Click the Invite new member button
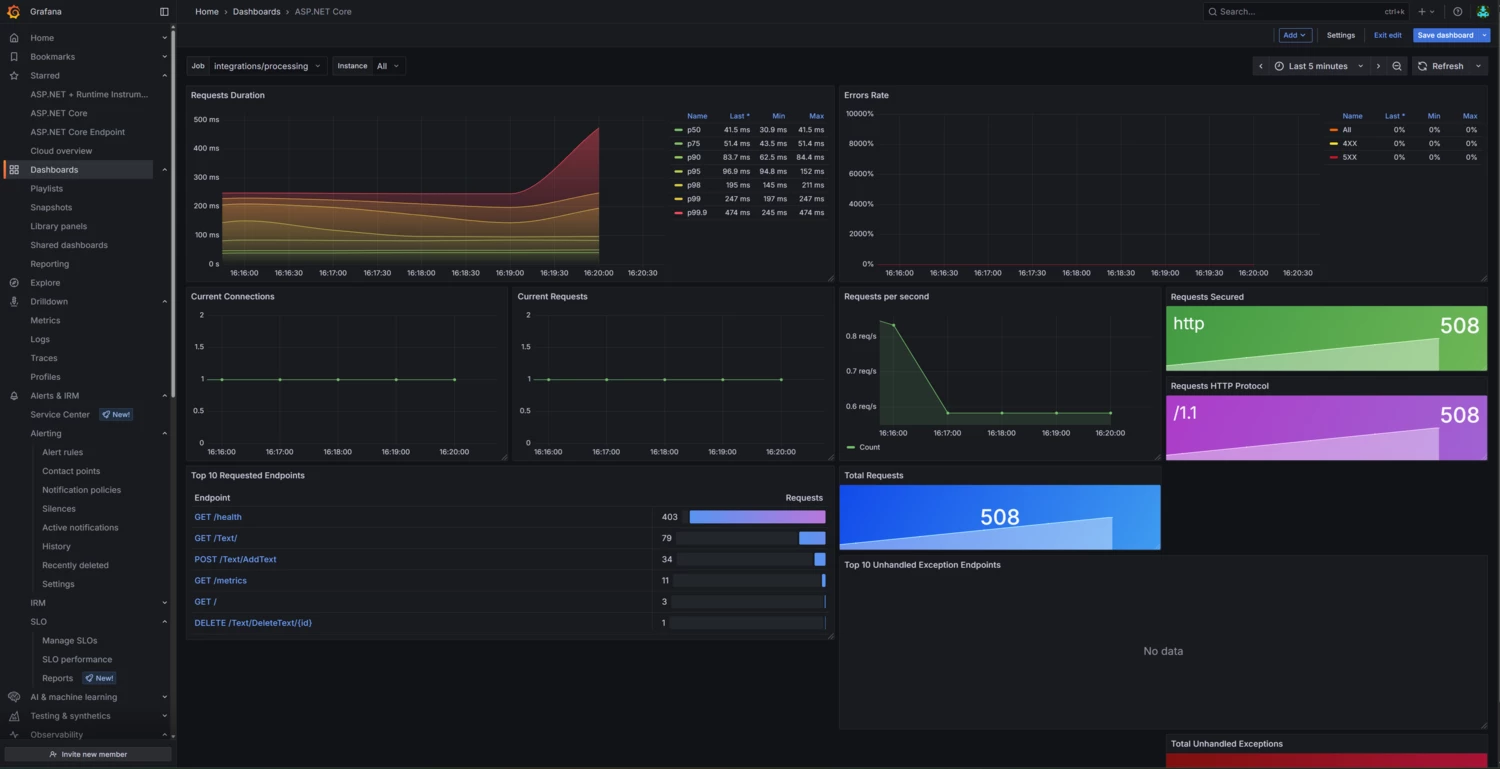The image size is (1500, 769). [88, 754]
